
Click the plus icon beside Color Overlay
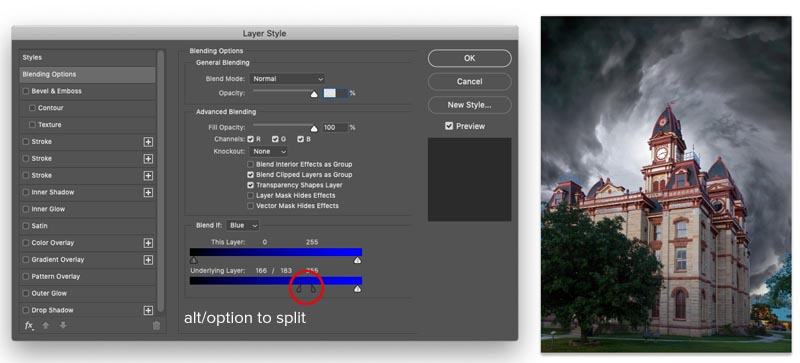pos(148,243)
